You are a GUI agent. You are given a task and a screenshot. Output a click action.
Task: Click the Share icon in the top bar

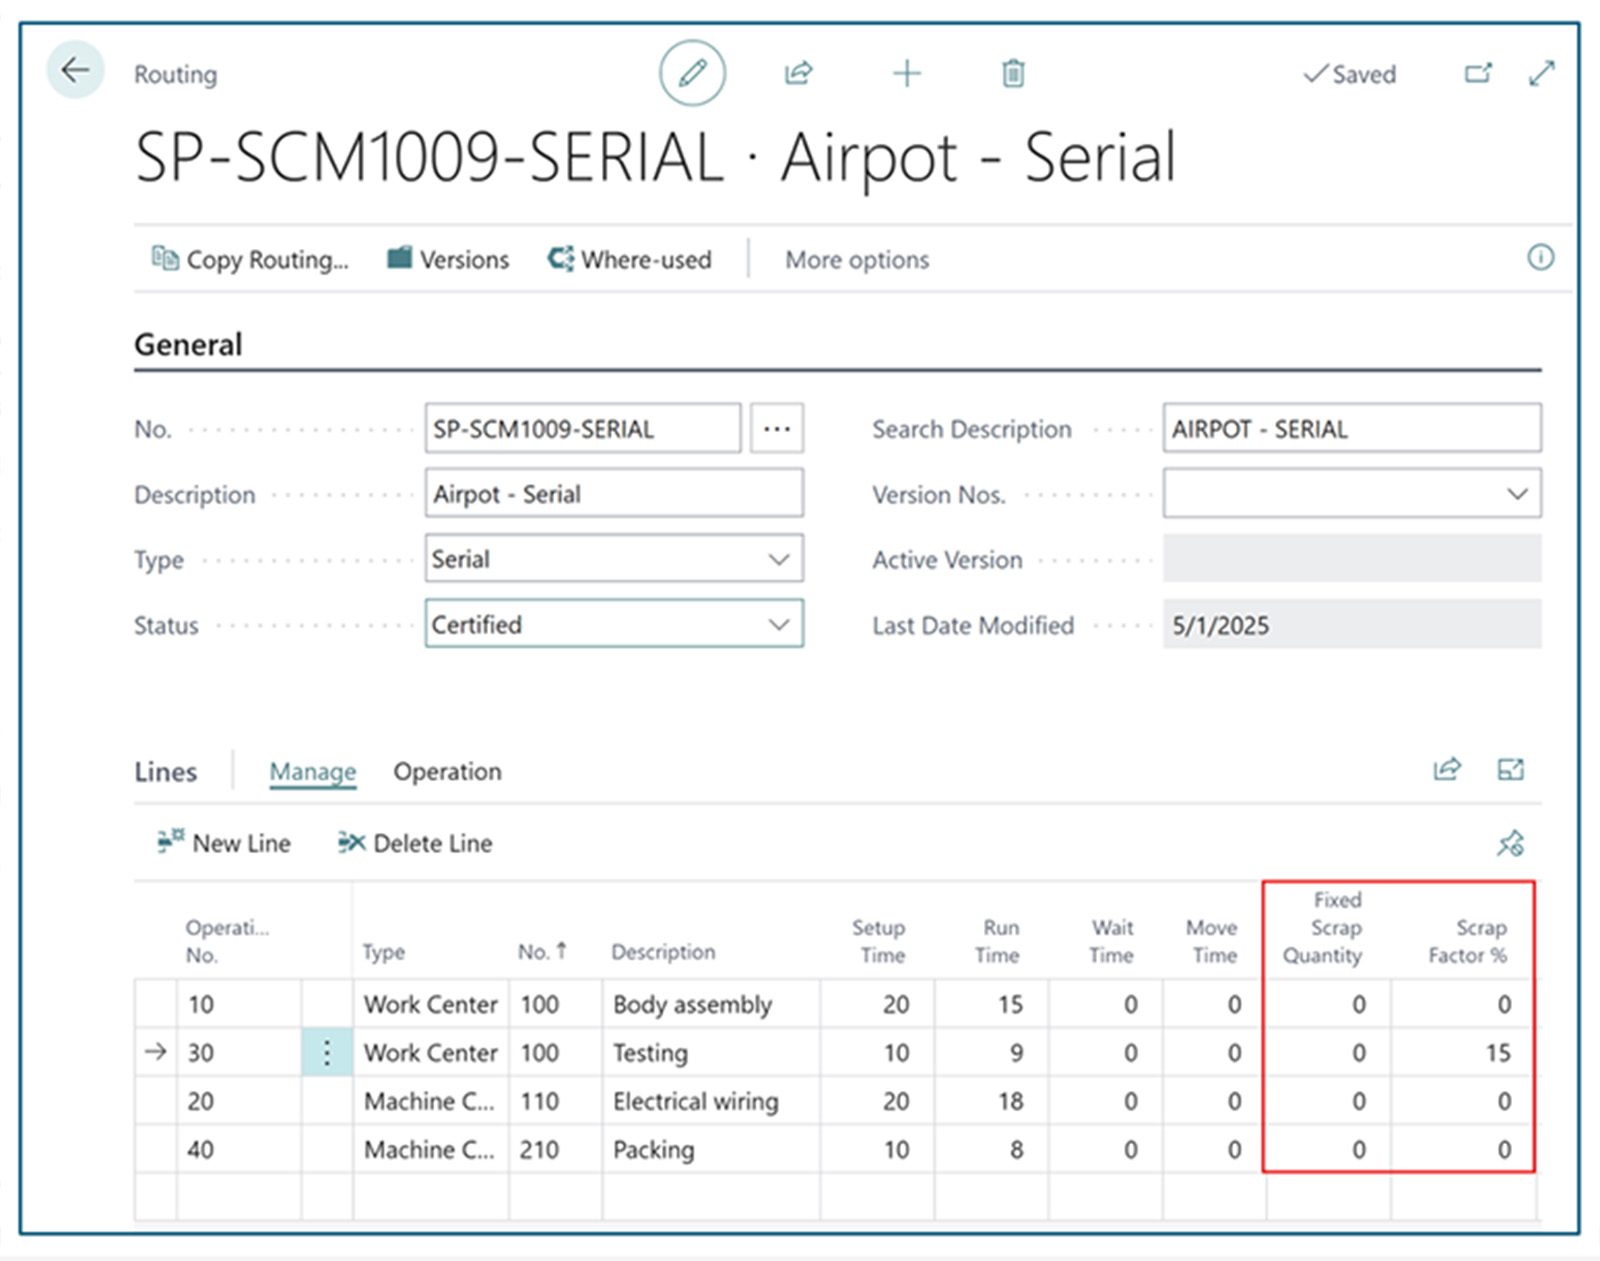(x=798, y=73)
